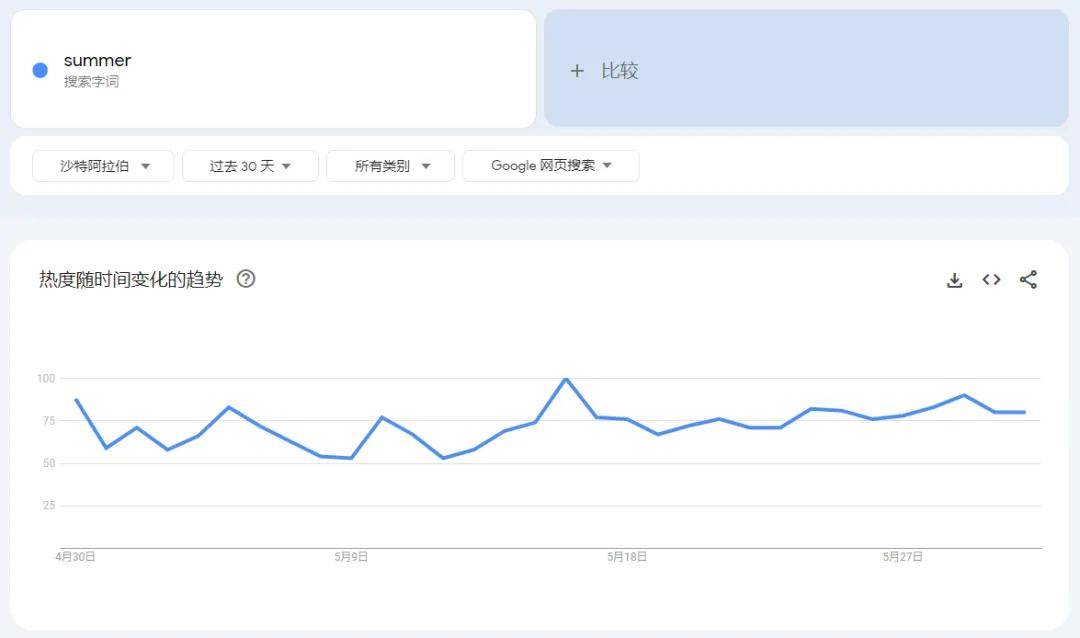Open the embed code icon
The image size is (1080, 638).
(x=991, y=279)
